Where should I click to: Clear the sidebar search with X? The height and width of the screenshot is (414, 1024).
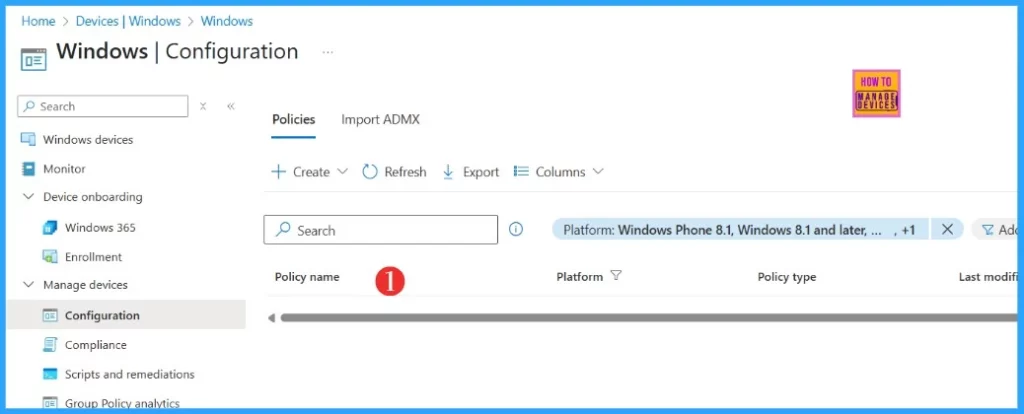tap(203, 106)
